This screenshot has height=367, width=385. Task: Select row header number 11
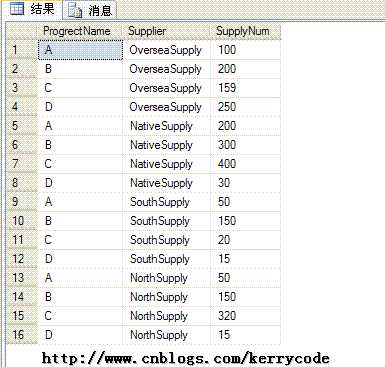[x=22, y=240]
